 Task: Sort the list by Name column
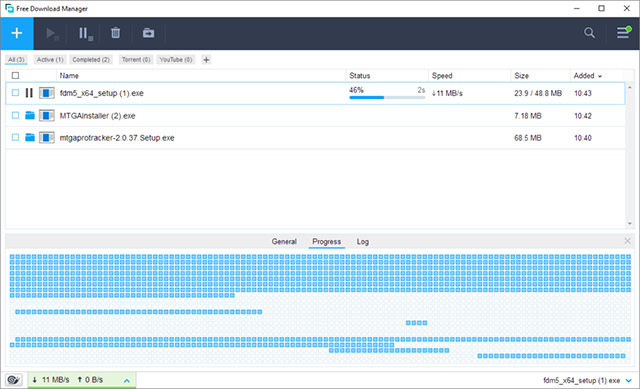click(69, 76)
